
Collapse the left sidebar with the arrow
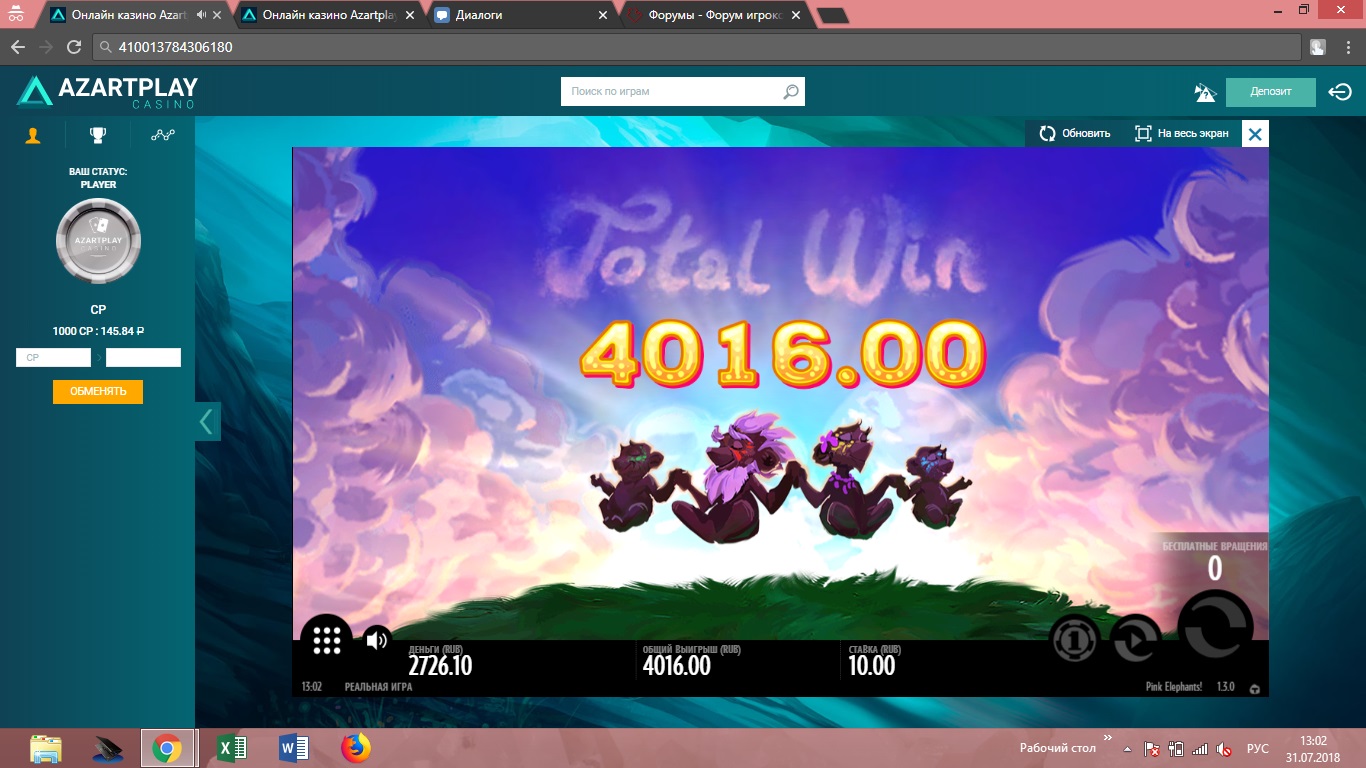tap(207, 422)
